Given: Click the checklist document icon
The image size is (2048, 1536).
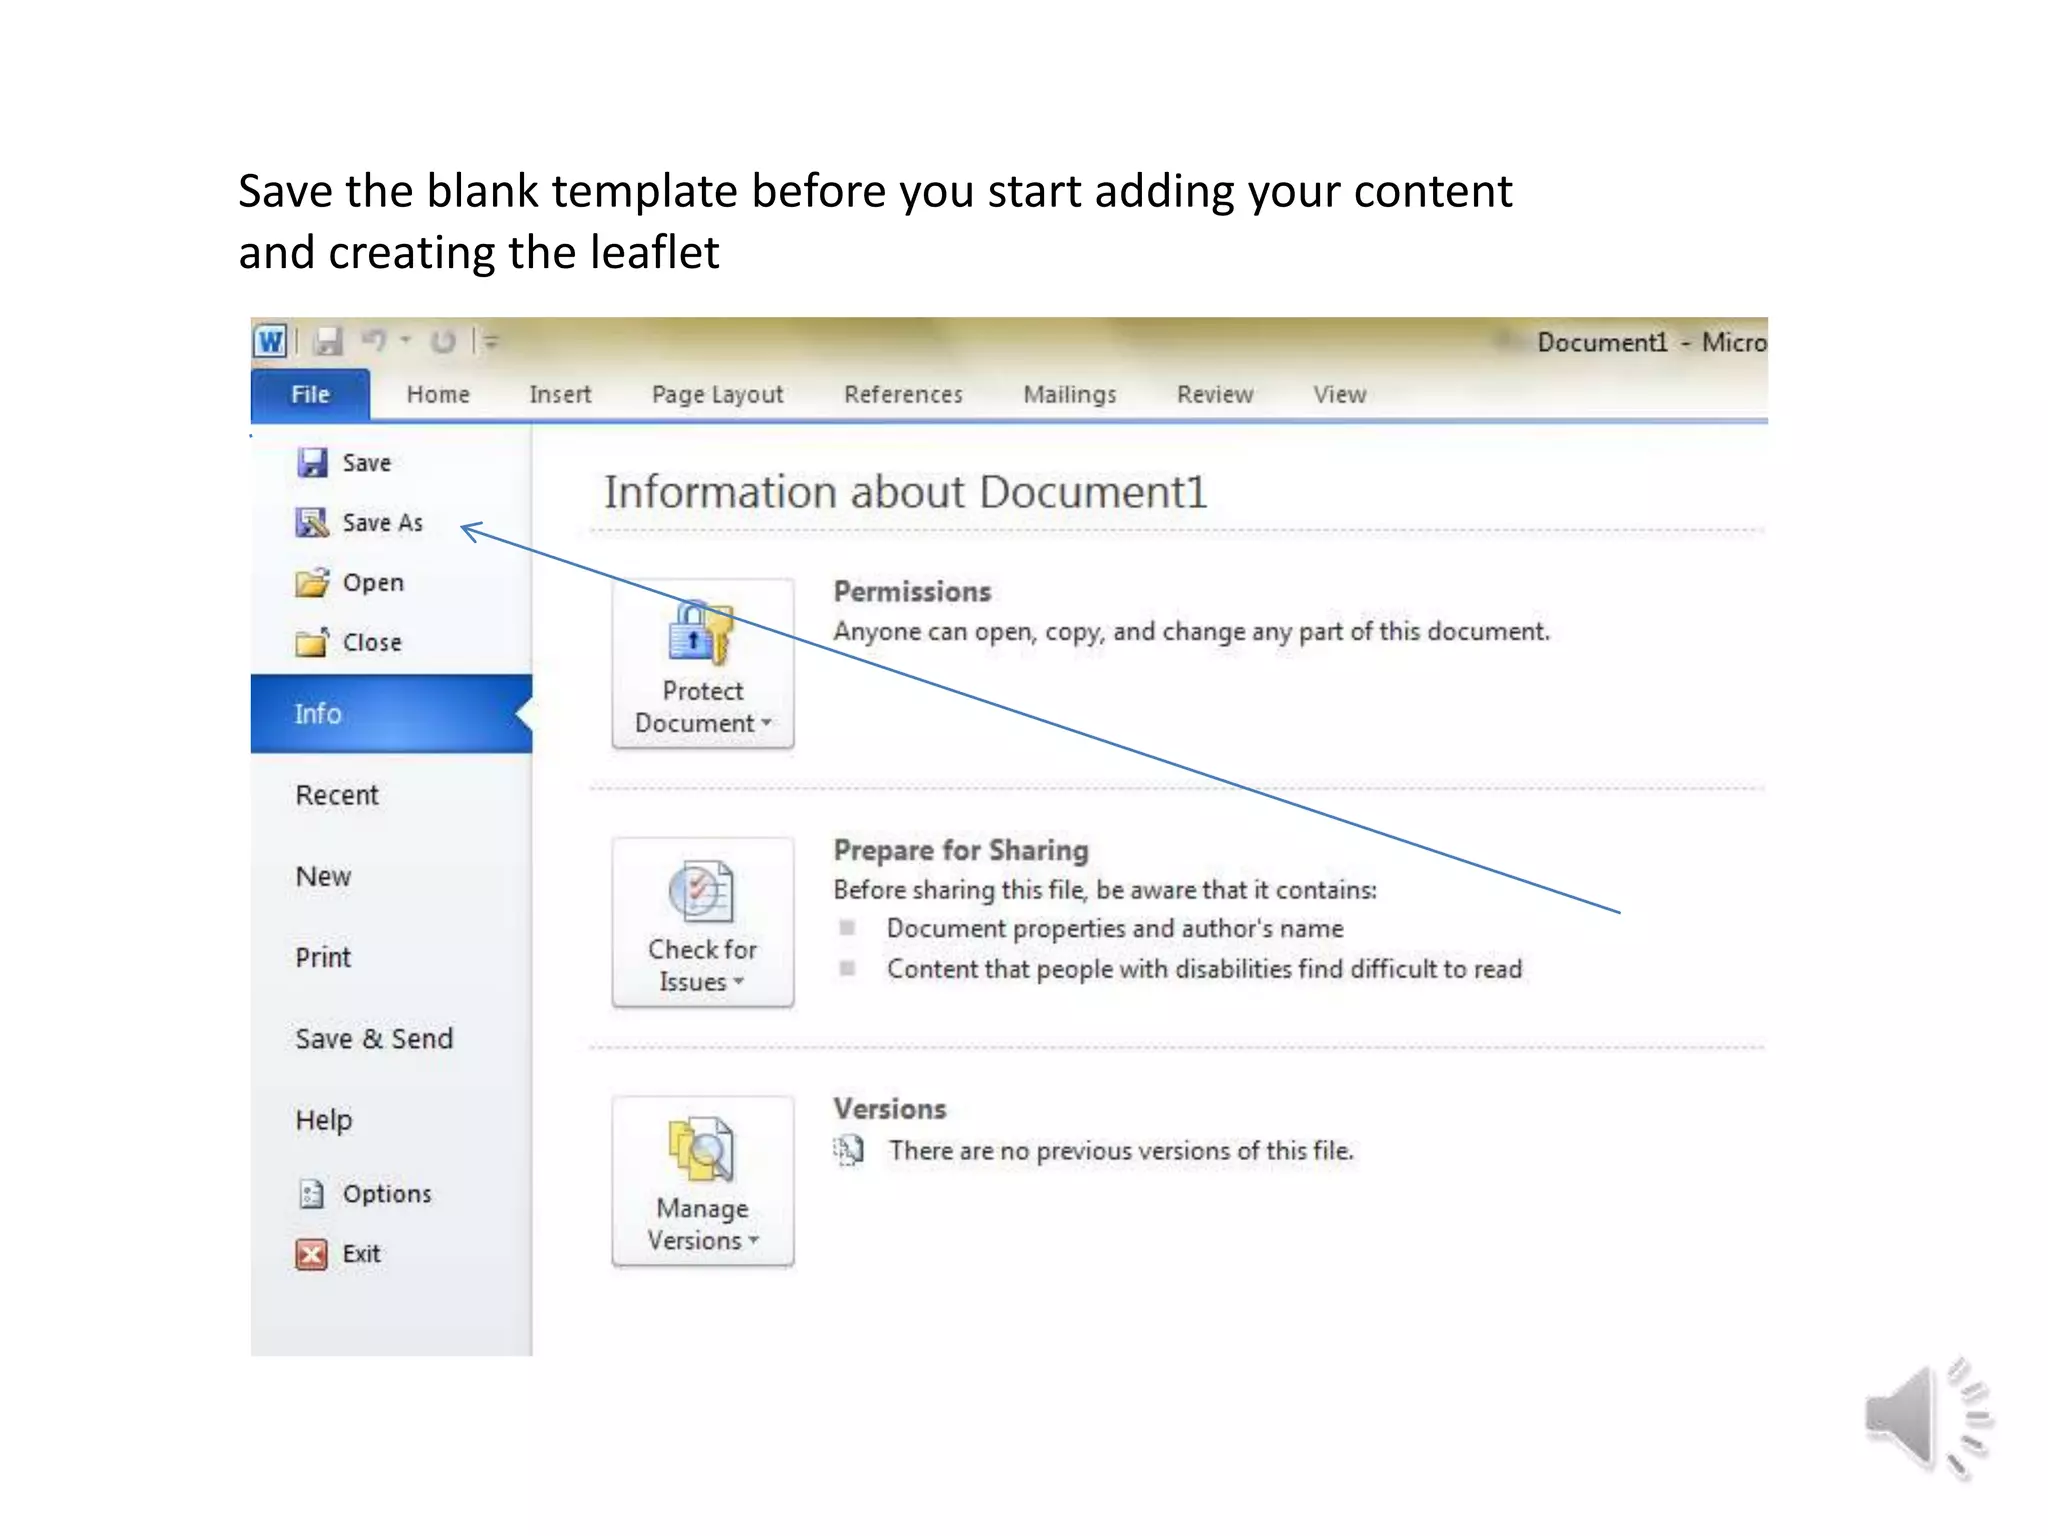Looking at the screenshot, I should (701, 890).
